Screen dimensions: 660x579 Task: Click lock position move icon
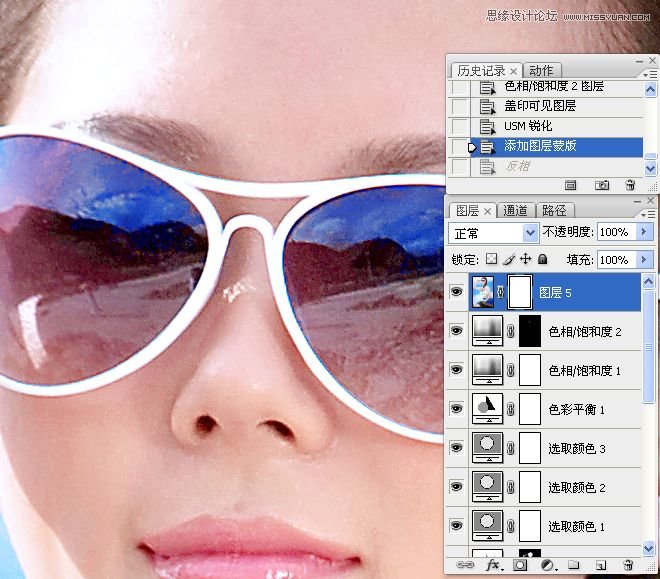[x=525, y=259]
